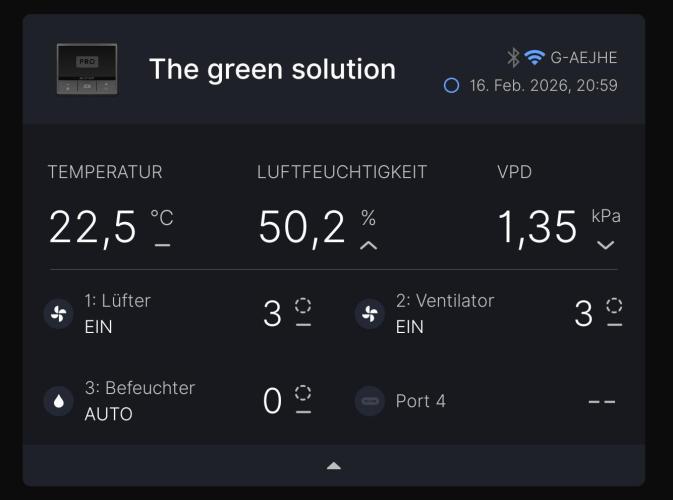Expand the card using bottom arrow
Image resolution: width=673 pixels, height=500 pixels.
click(334, 466)
